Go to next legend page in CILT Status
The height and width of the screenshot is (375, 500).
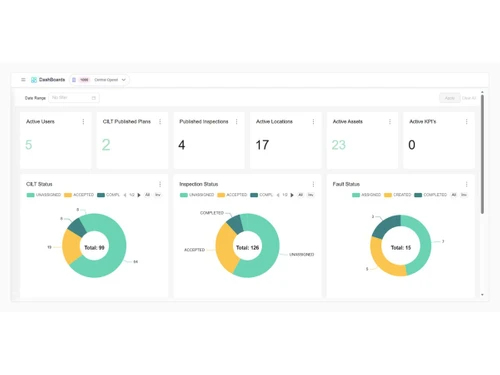139,195
